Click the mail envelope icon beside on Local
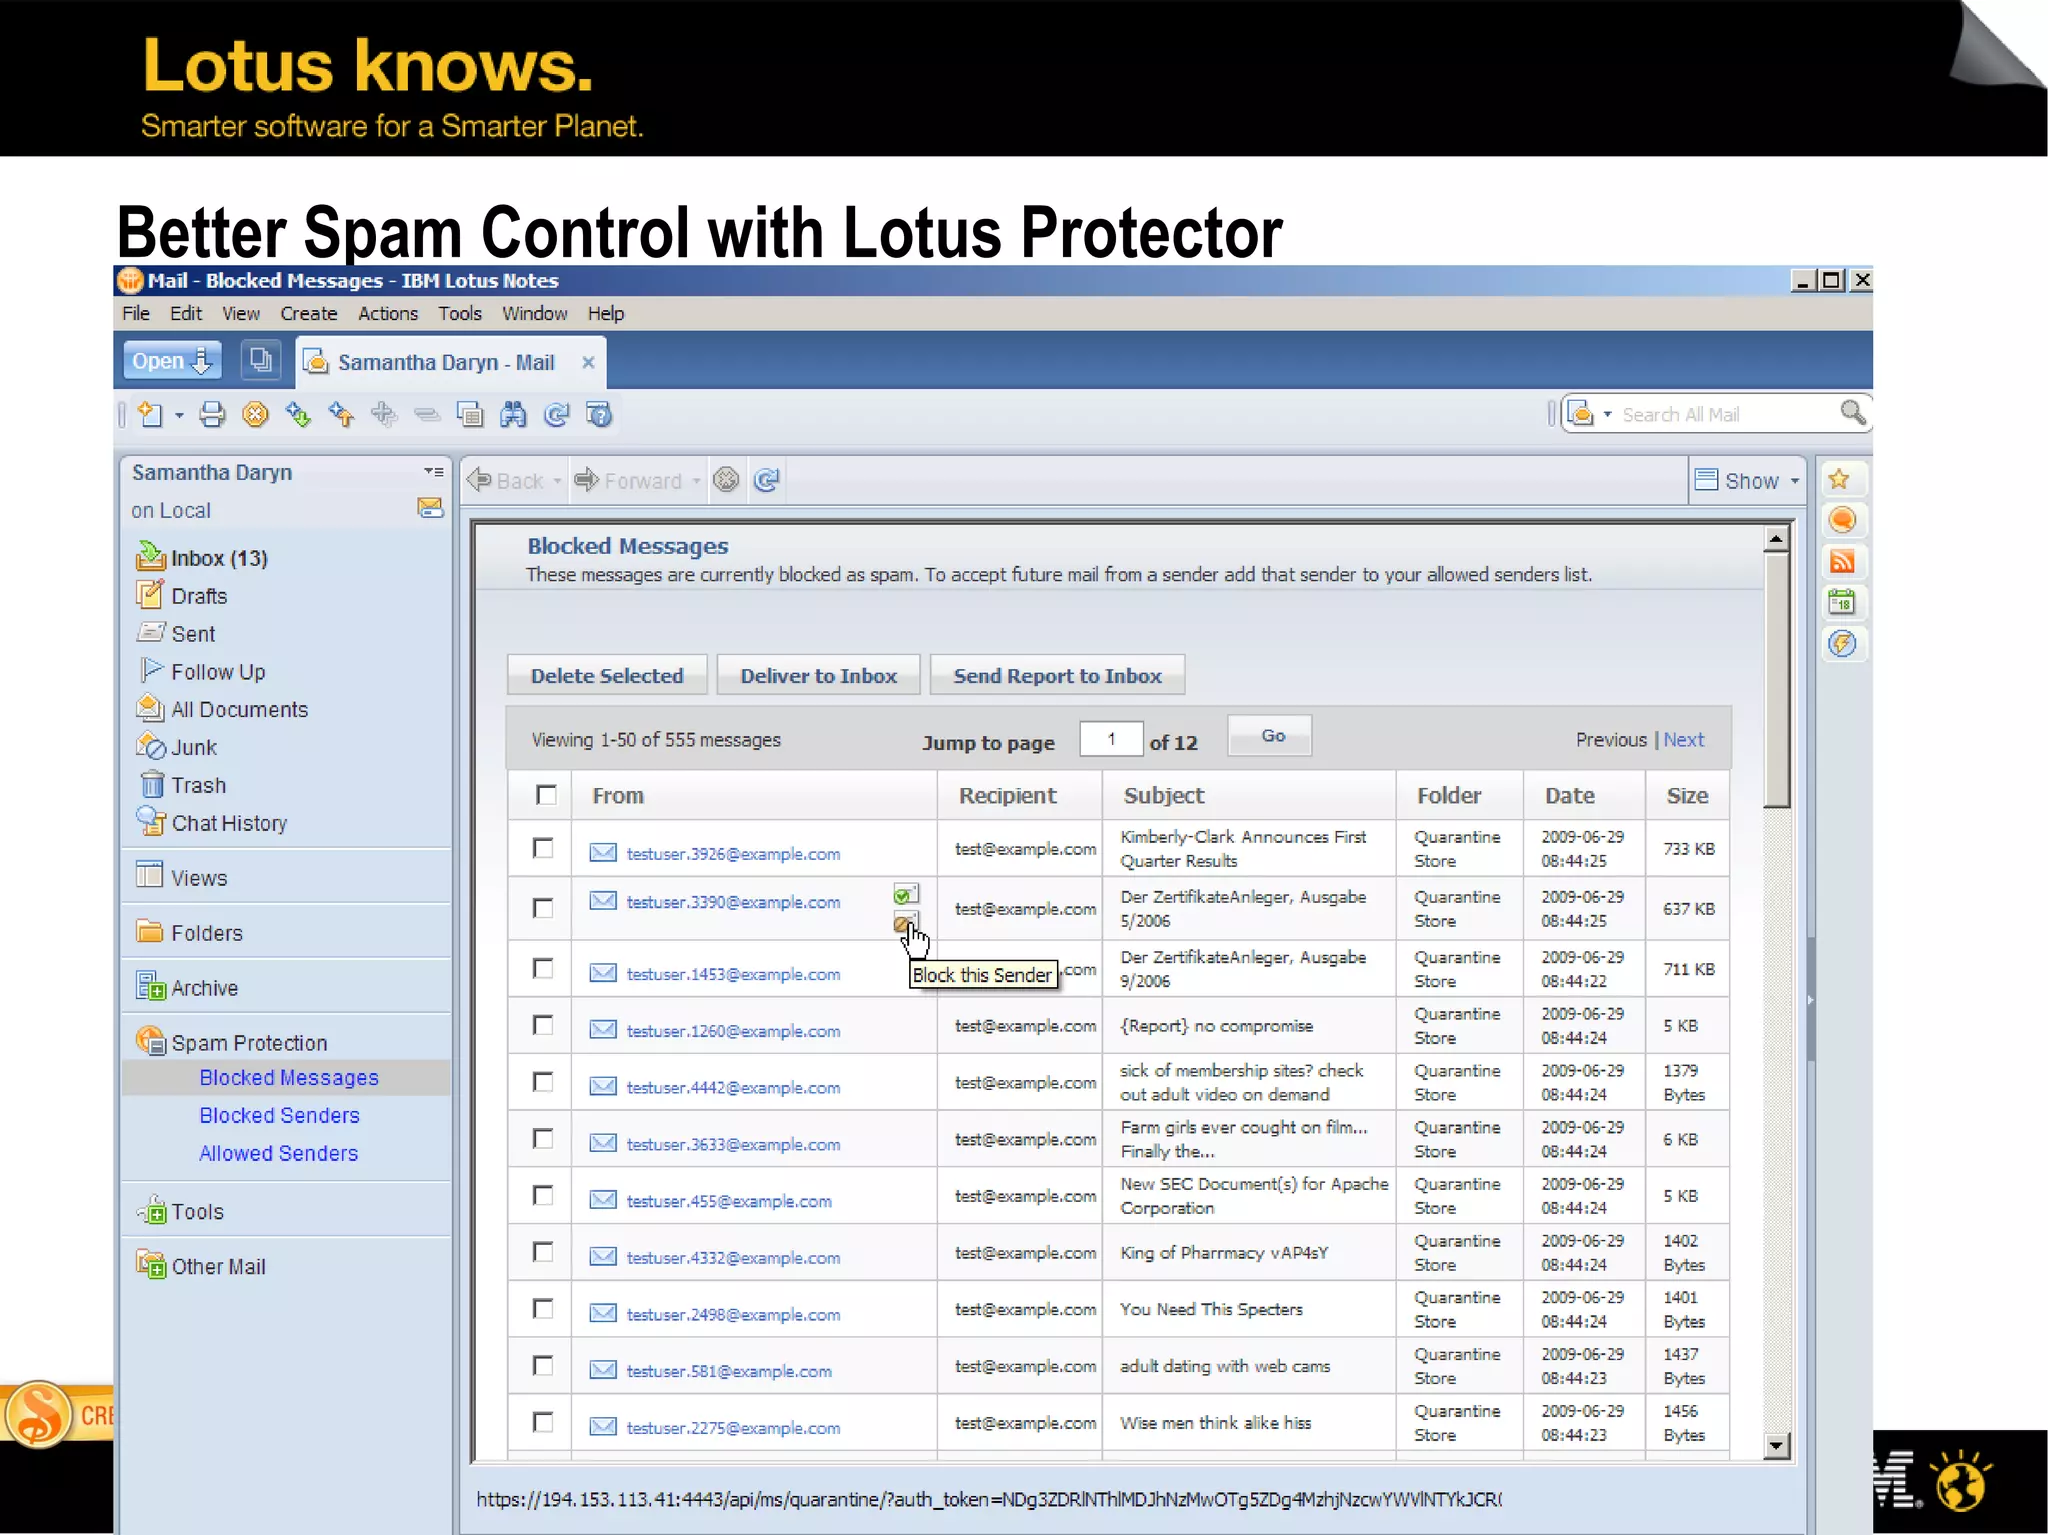Screen dimensions: 2048x1535 click(x=430, y=508)
